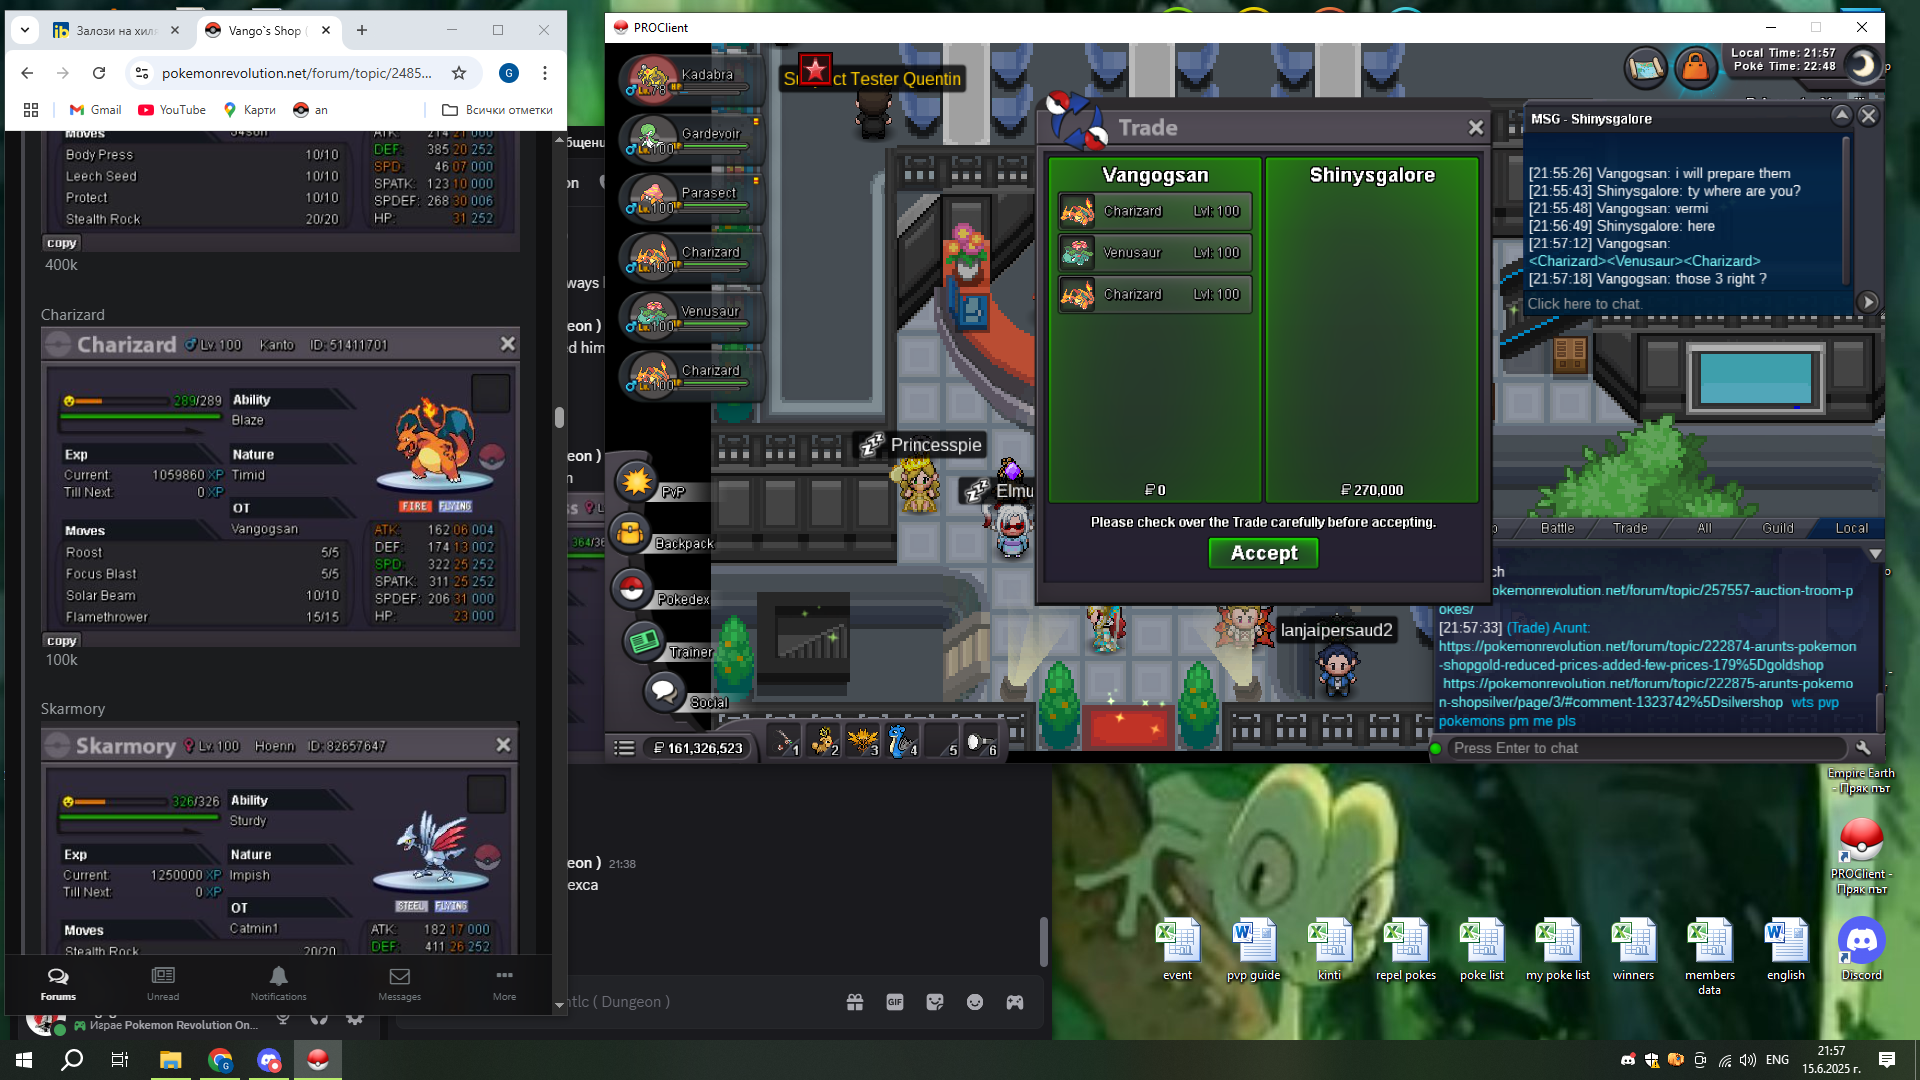
Task: Select Parasect in the party list
Action: (690, 198)
